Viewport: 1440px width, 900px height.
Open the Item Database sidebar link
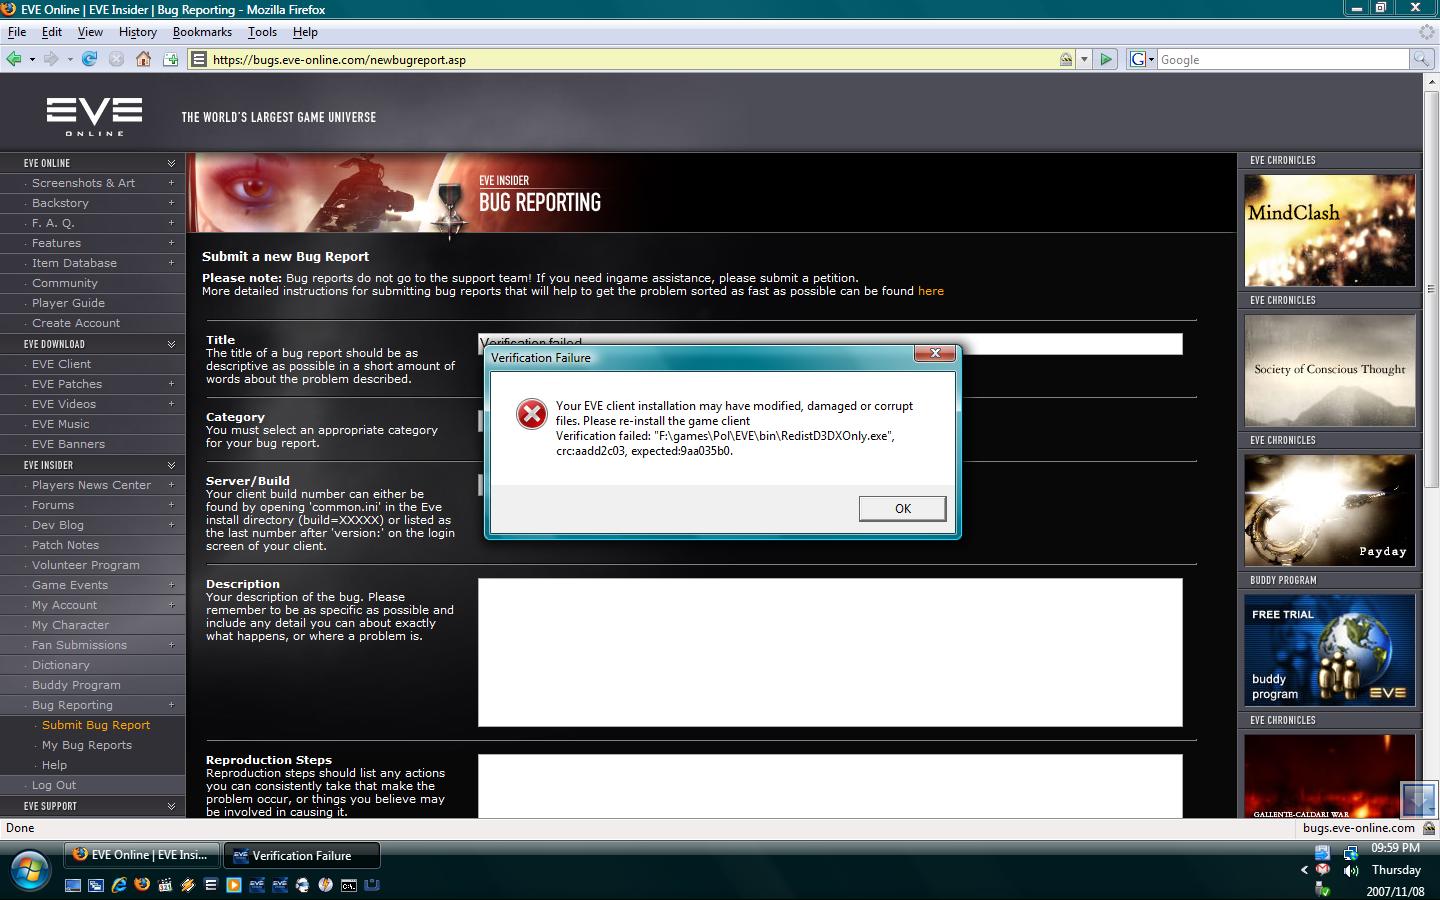point(74,263)
